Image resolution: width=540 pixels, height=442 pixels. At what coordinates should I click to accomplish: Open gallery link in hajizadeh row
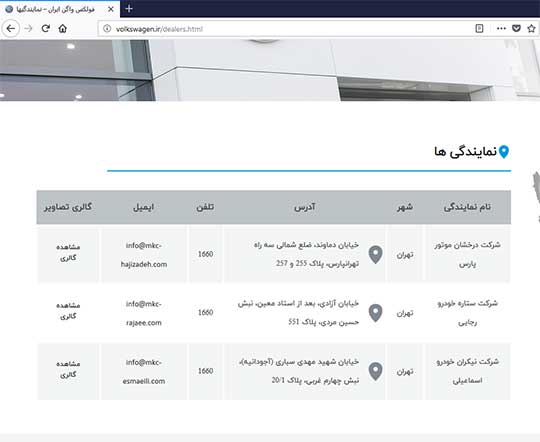point(68,252)
